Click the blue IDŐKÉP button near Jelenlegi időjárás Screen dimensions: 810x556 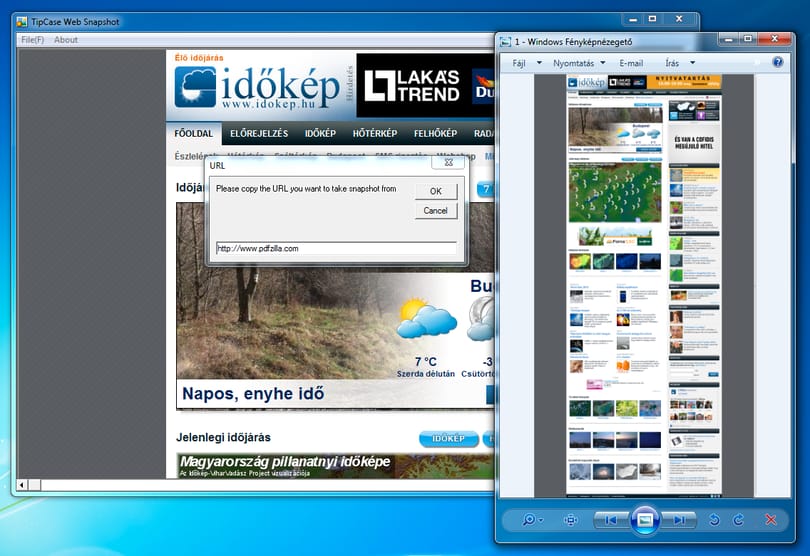448,439
